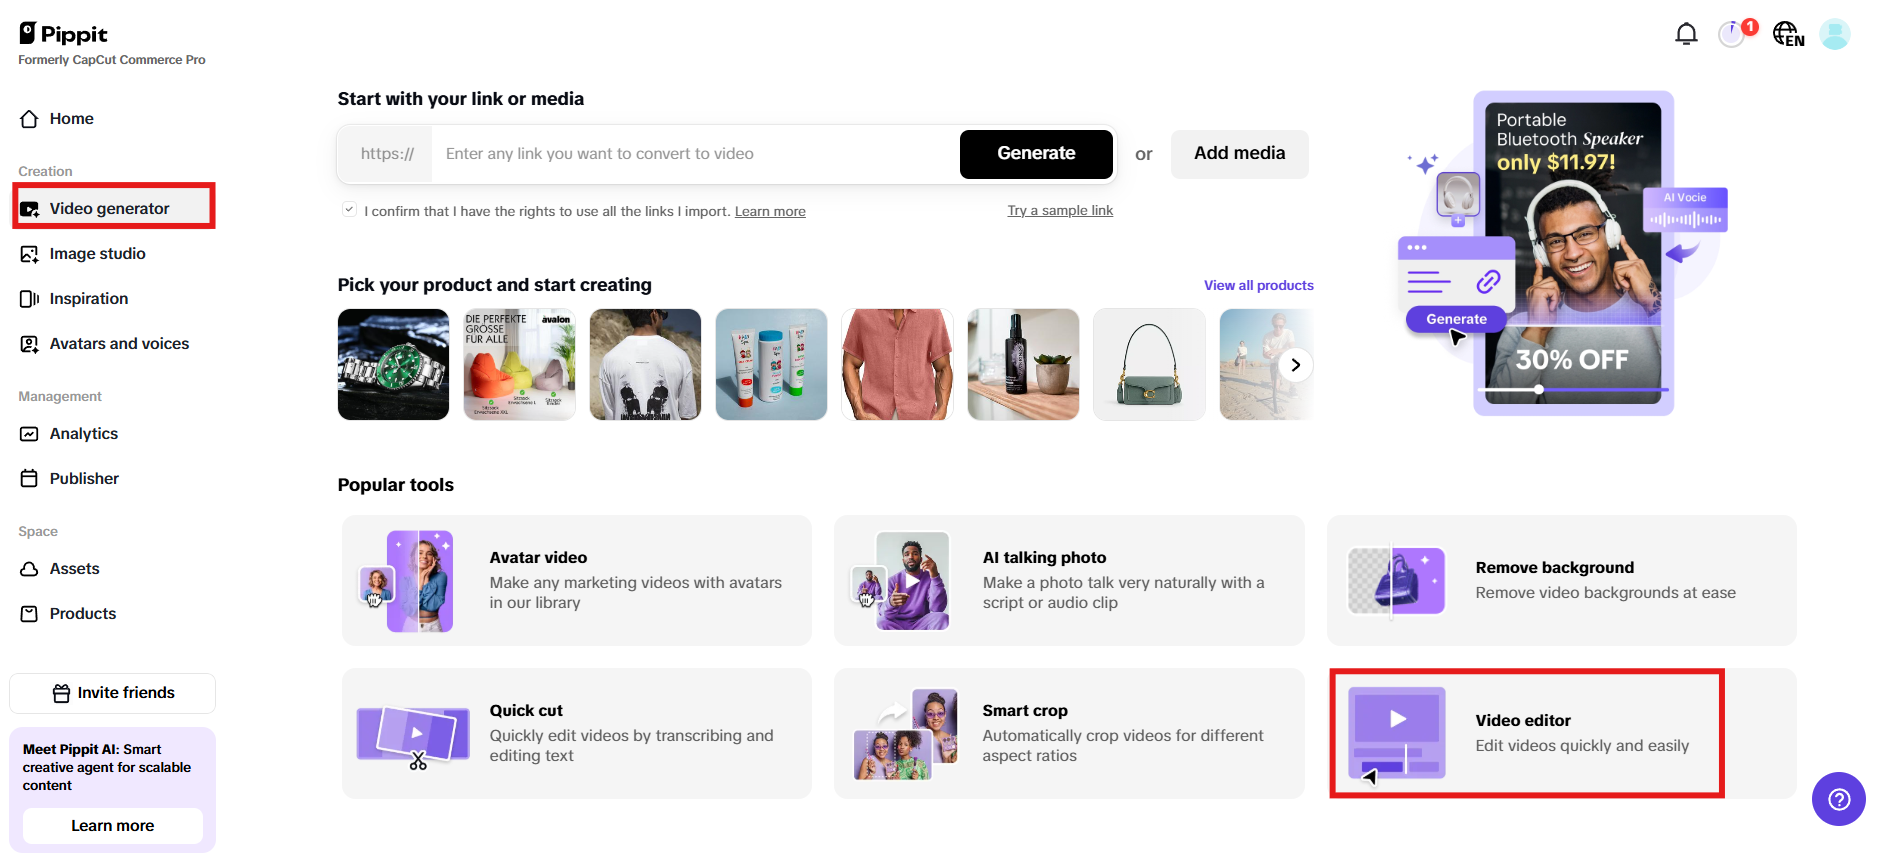This screenshot has width=1879, height=853.
Task: Navigate to Home in the sidebar
Action: (x=71, y=118)
